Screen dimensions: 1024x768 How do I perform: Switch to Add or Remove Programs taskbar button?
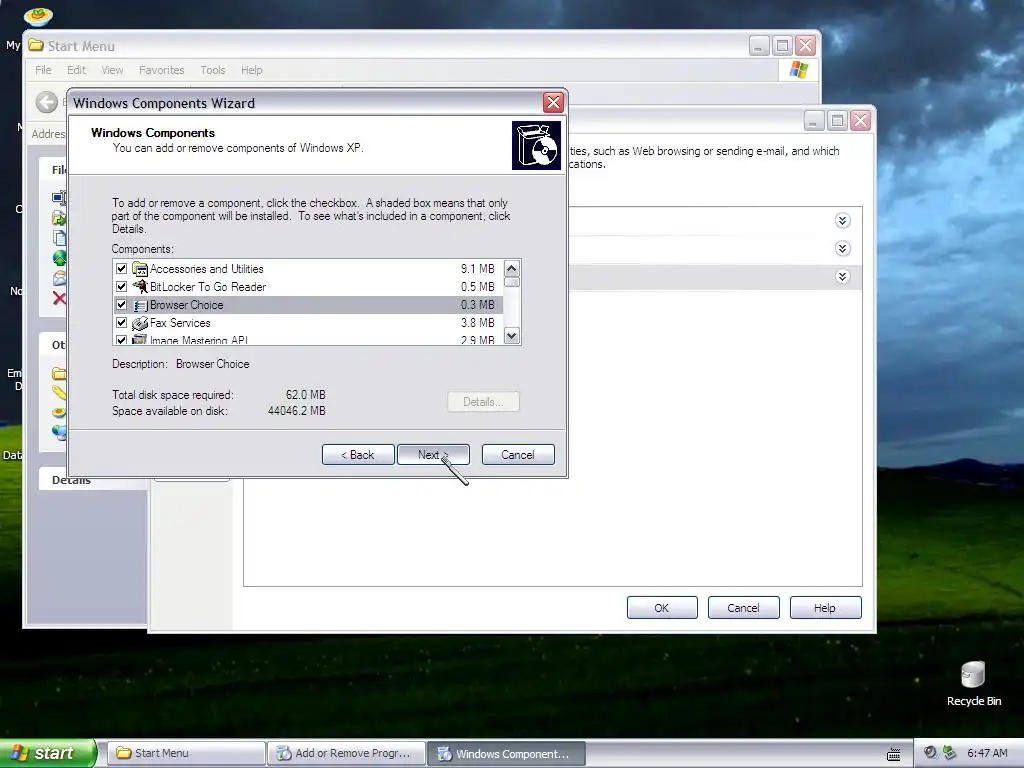coord(346,753)
